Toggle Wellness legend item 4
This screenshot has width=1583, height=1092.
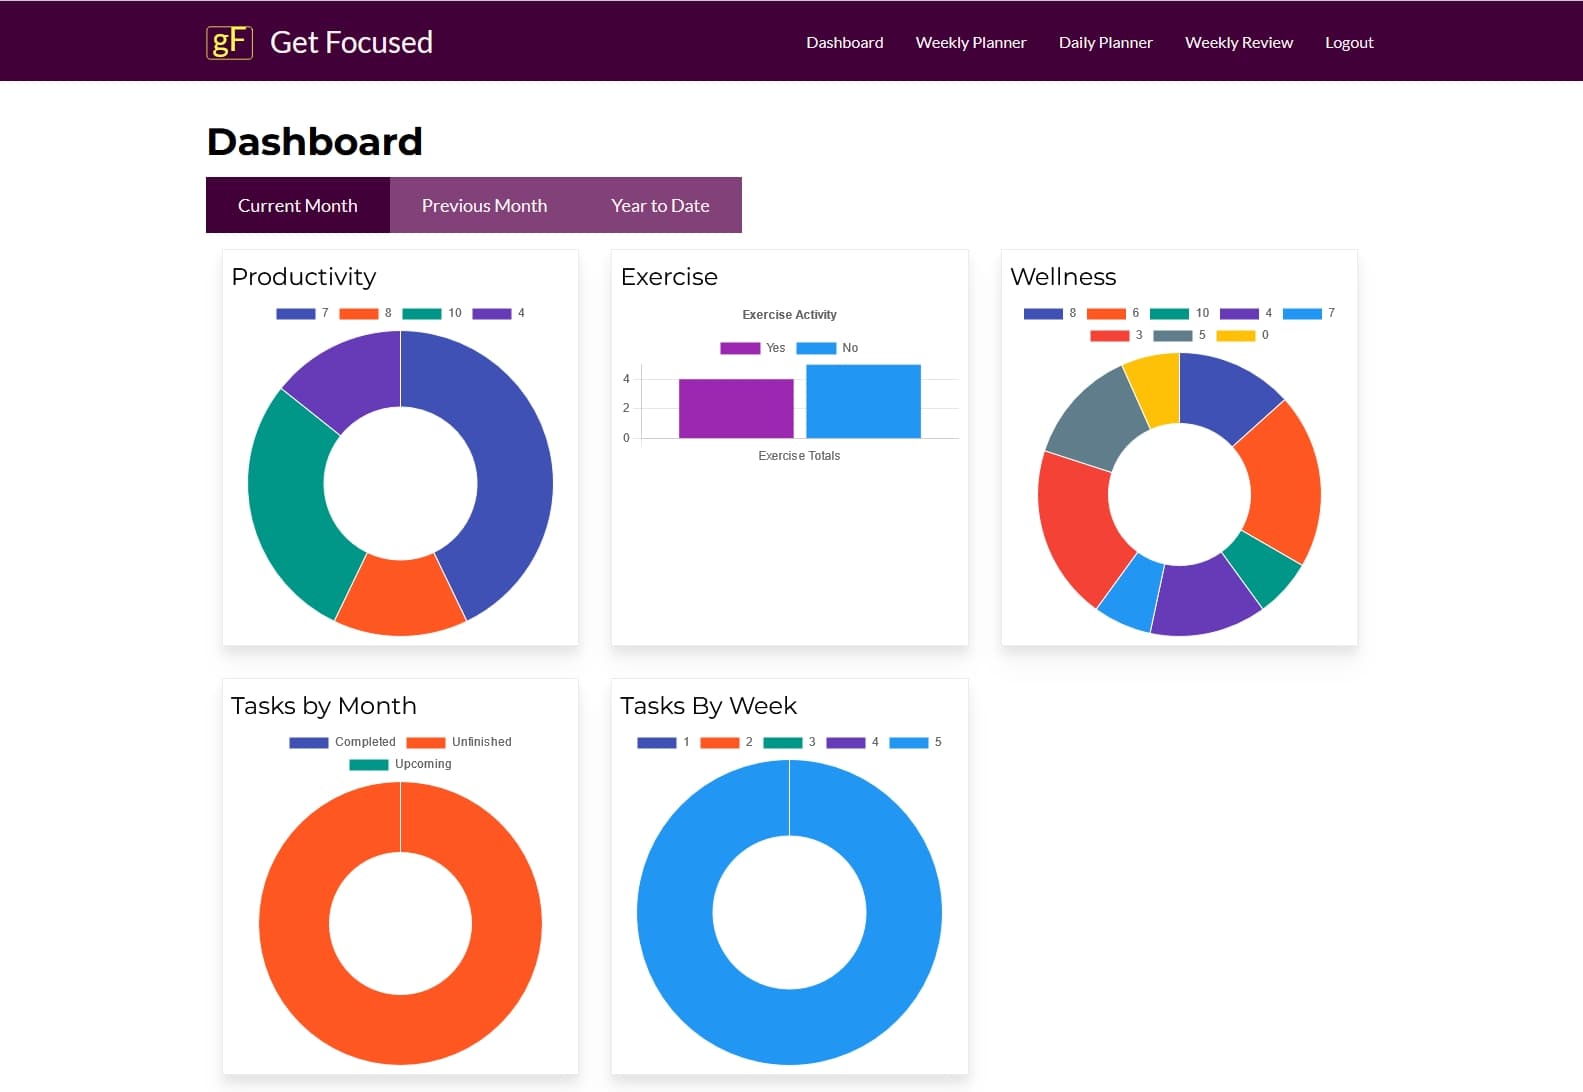[x=1246, y=313]
